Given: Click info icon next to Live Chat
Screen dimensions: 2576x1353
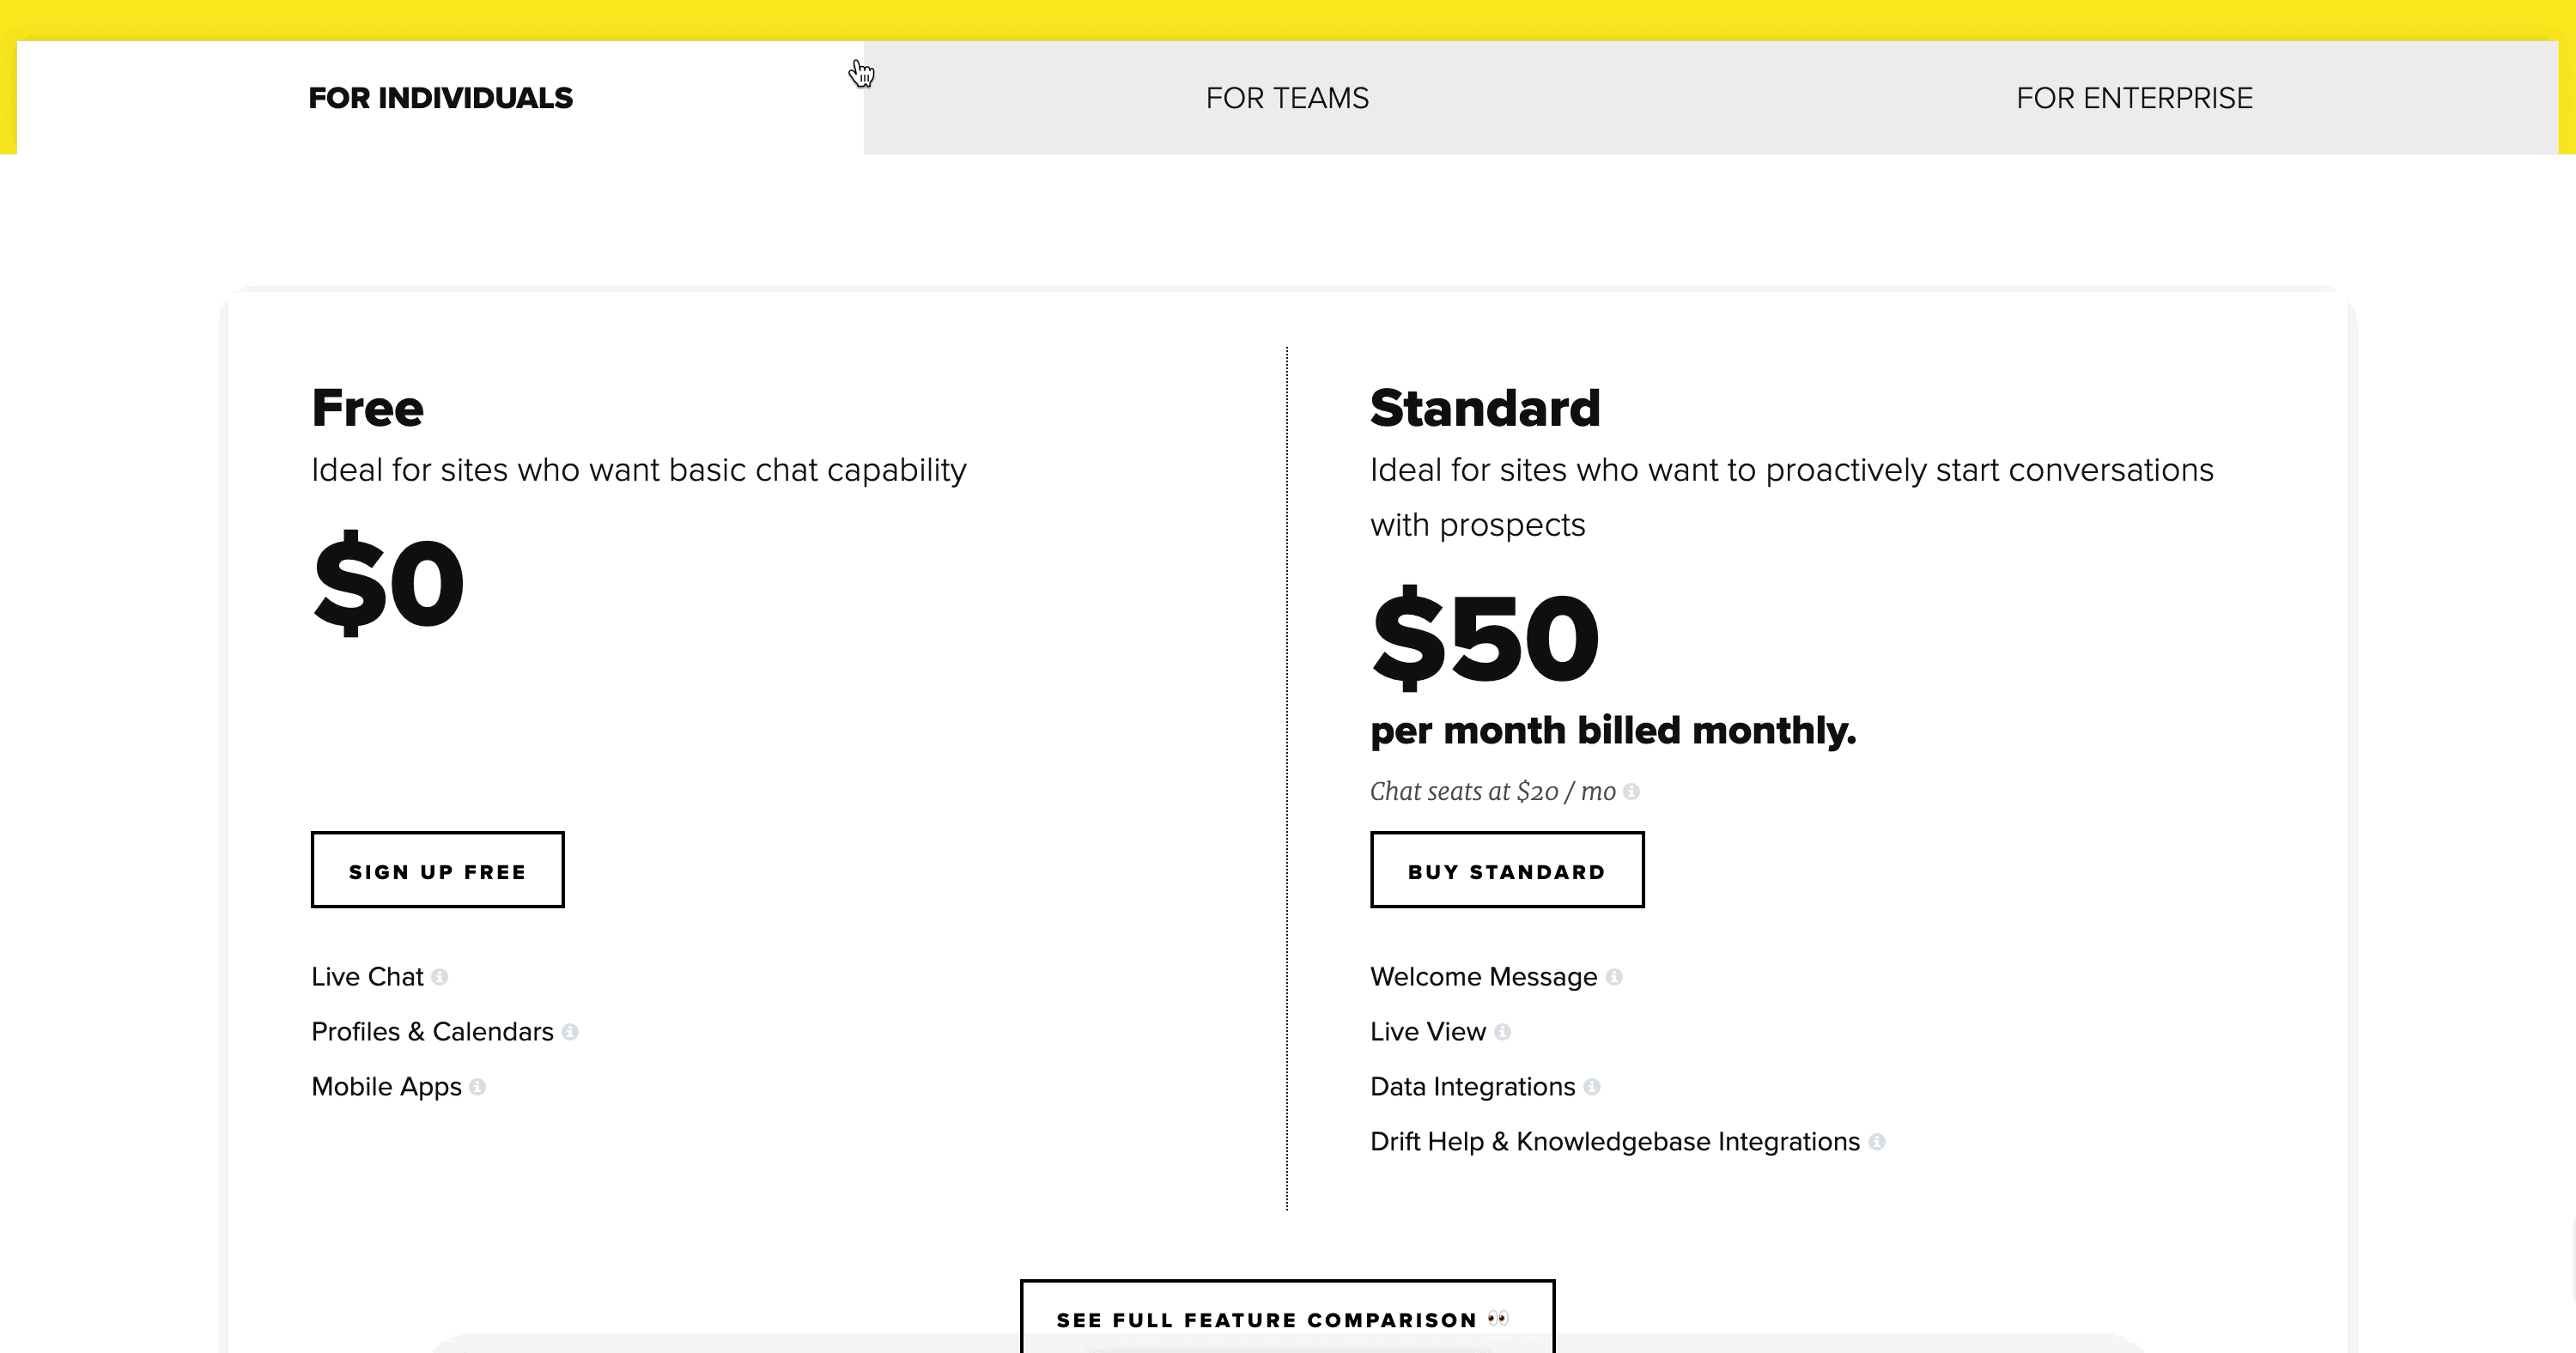Looking at the screenshot, I should tap(439, 977).
